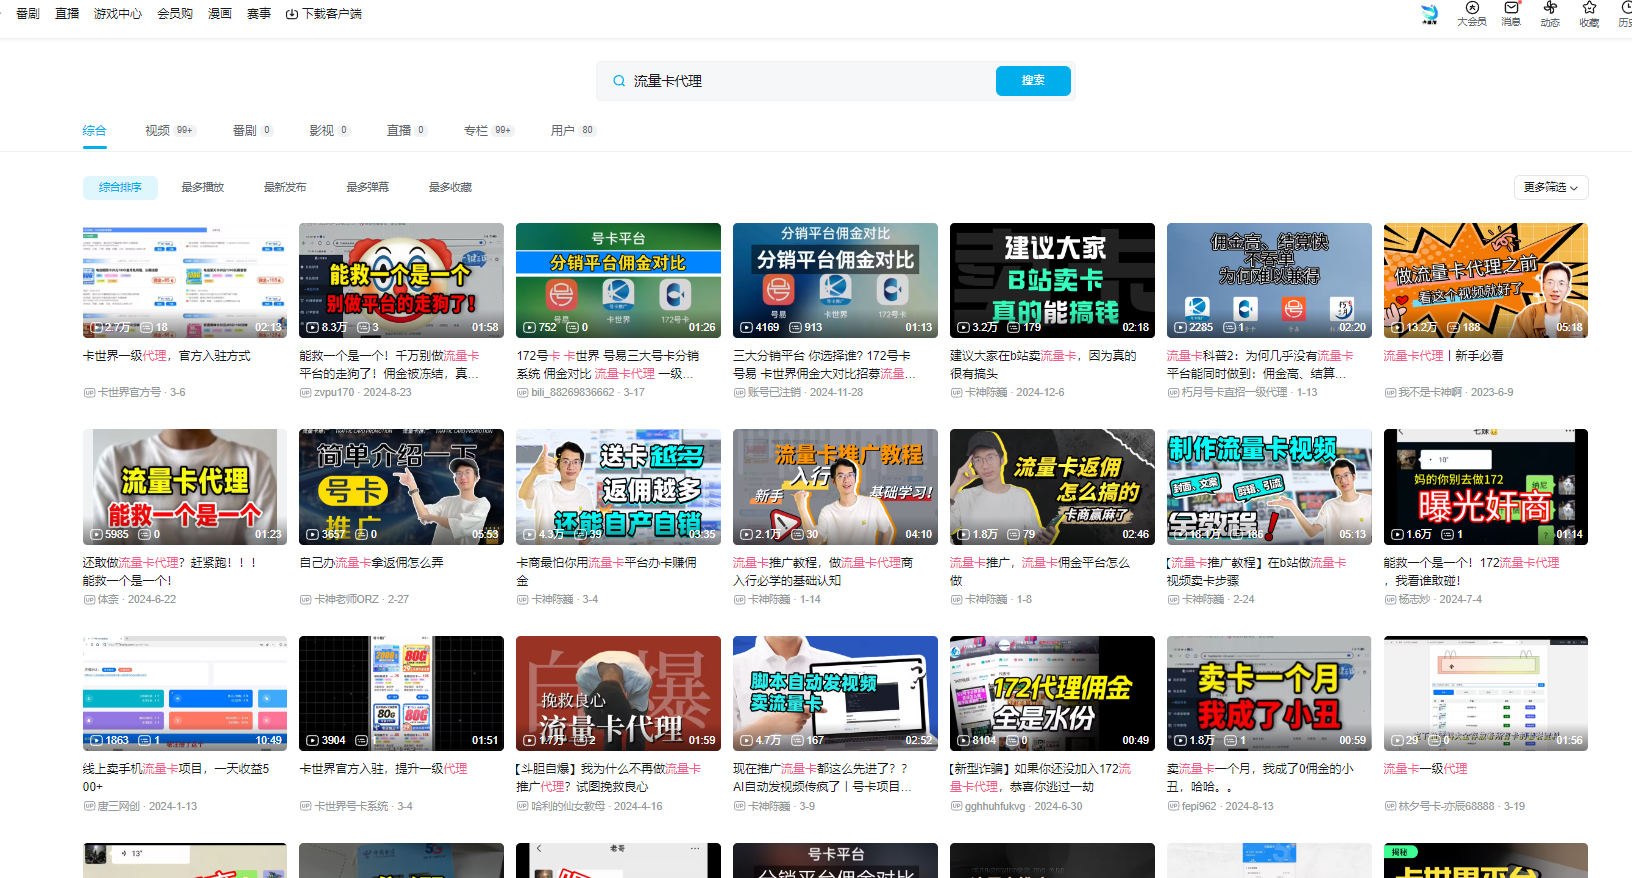Open 漫画 in top navigation
Screen dimensions: 1632x878
[220, 14]
